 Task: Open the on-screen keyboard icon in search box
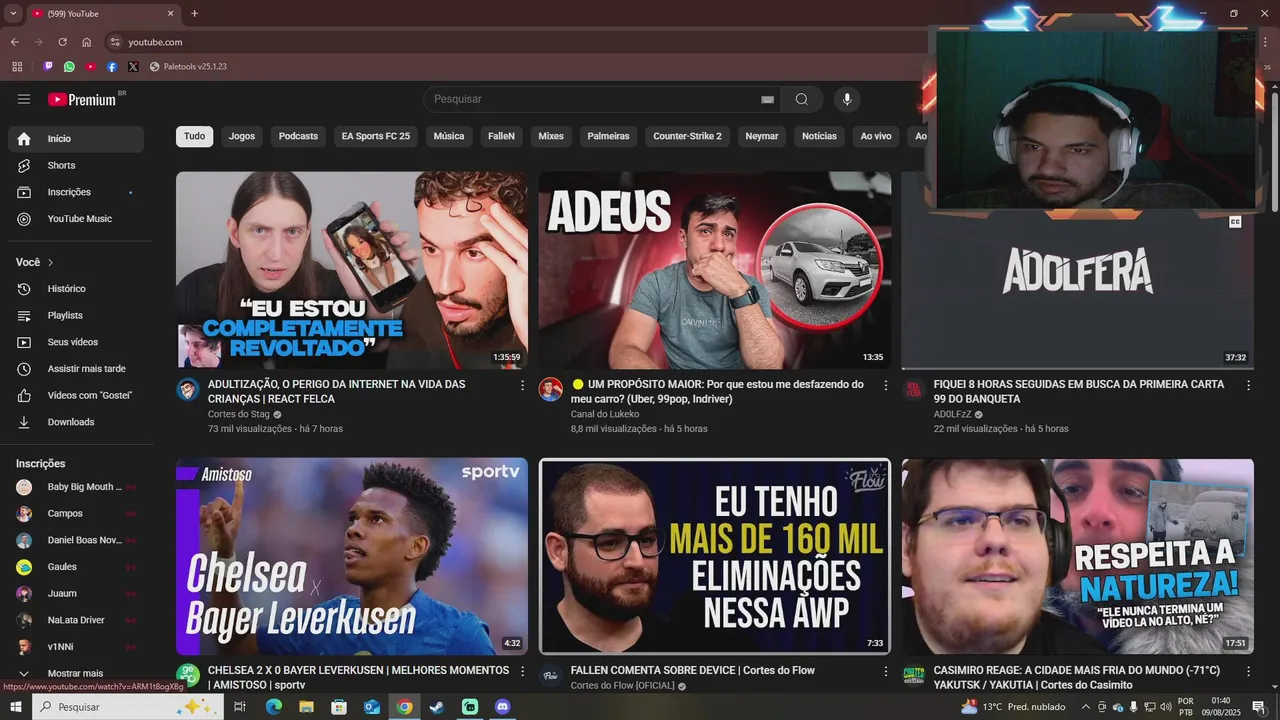click(767, 99)
